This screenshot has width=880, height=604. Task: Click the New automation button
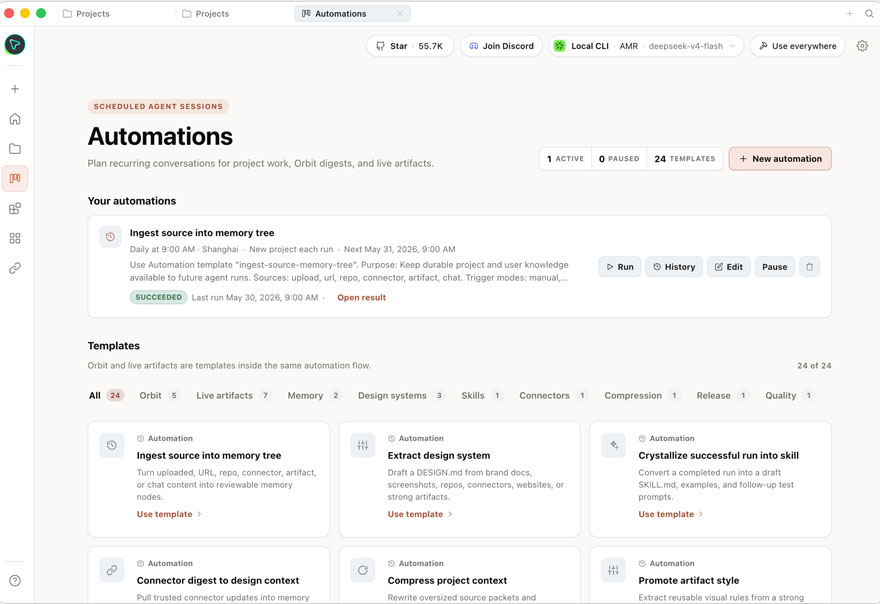point(780,159)
